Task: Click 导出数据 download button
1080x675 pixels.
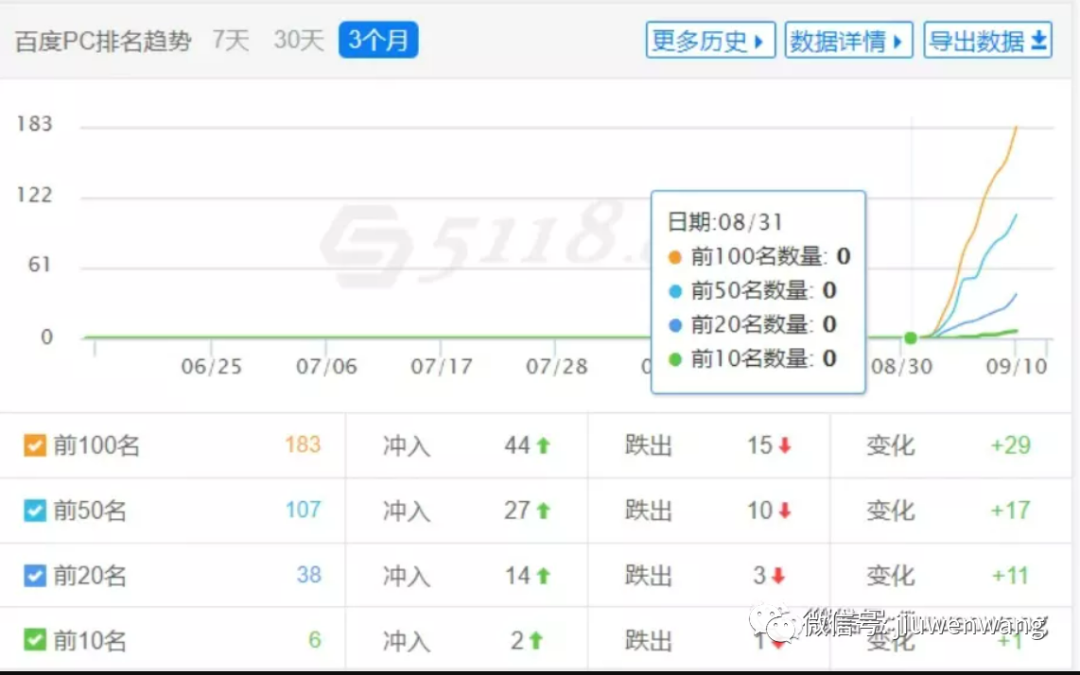Action: (x=988, y=40)
